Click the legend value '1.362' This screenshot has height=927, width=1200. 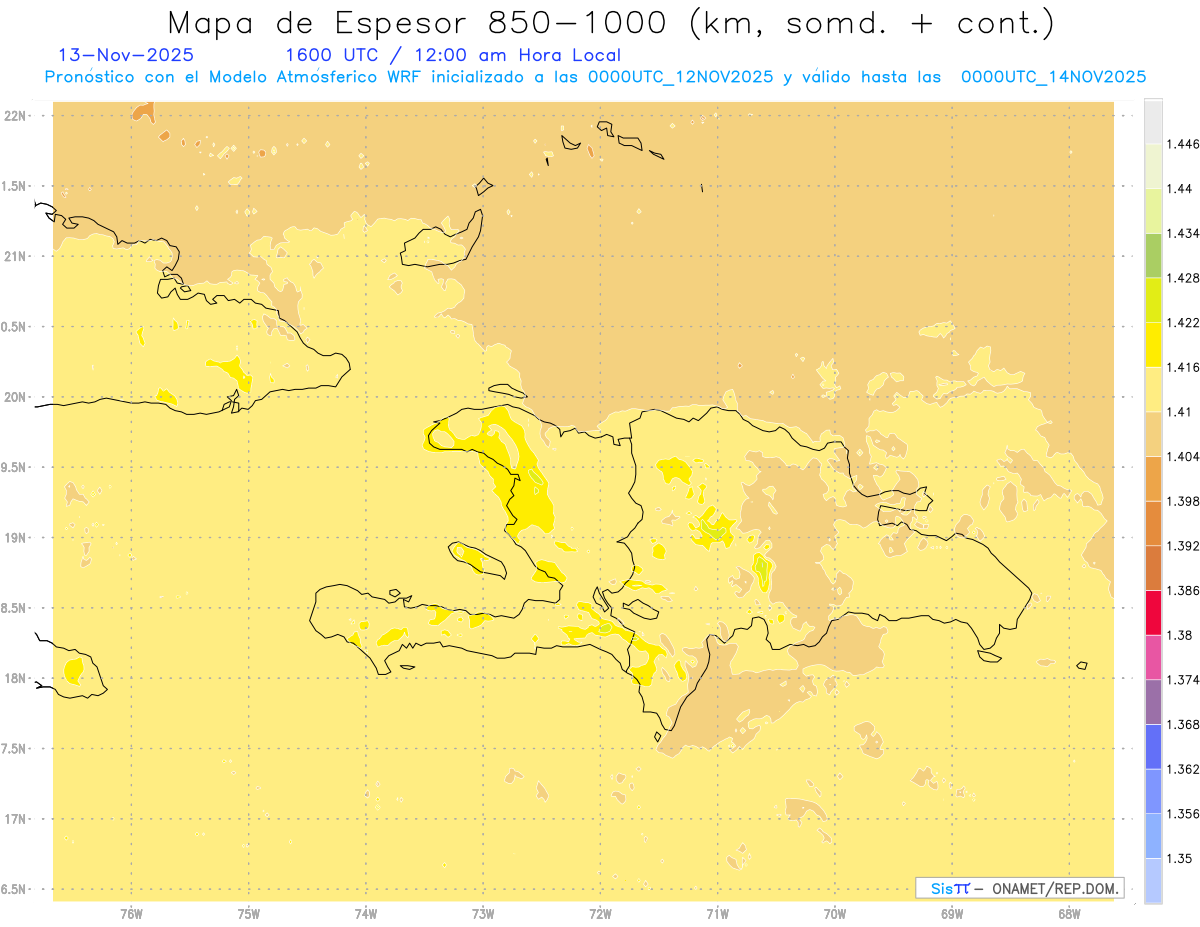point(1184,769)
